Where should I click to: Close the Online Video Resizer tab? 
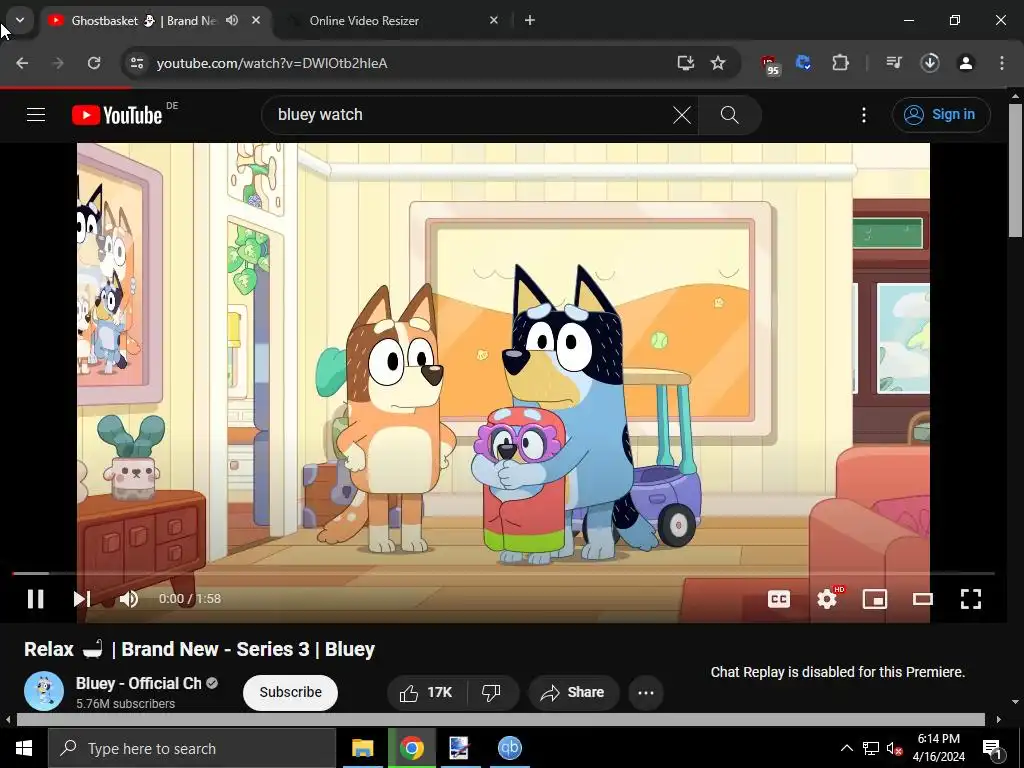(494, 20)
